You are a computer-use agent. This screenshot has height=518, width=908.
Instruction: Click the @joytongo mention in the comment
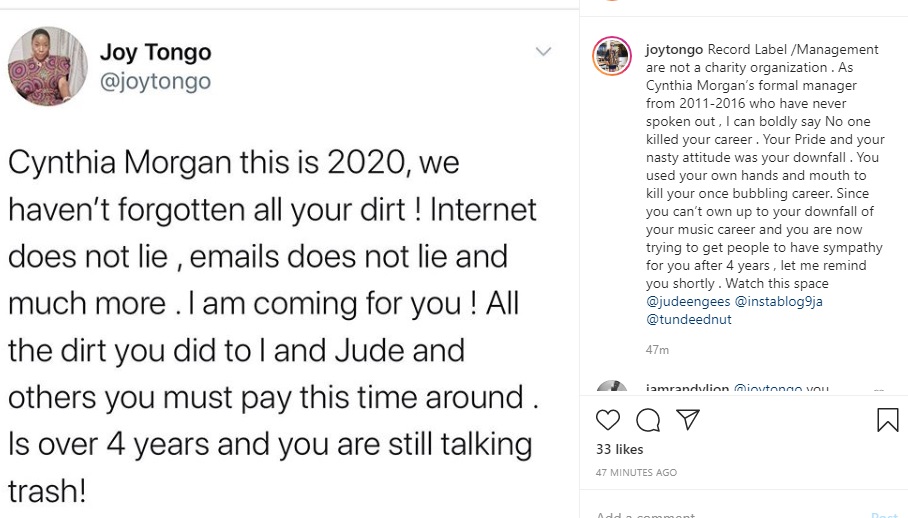click(x=768, y=389)
